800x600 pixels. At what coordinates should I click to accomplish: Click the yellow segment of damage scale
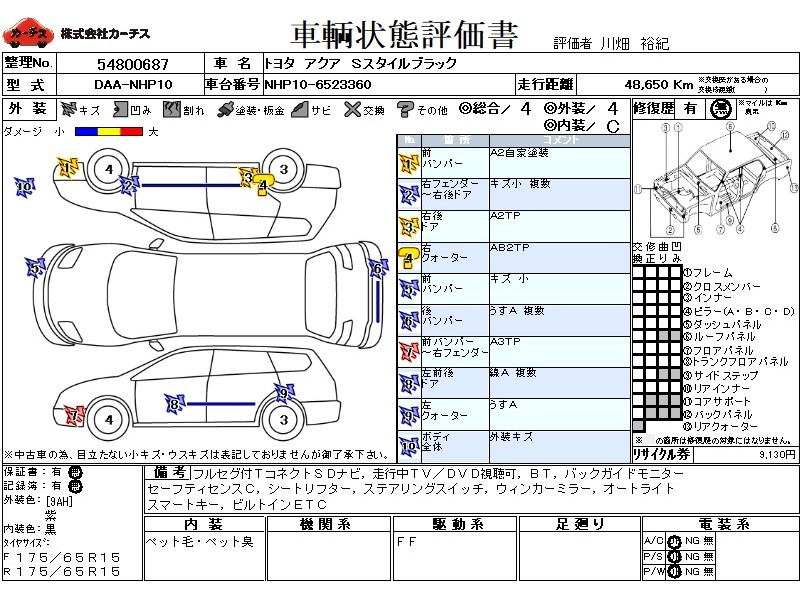(x=109, y=132)
